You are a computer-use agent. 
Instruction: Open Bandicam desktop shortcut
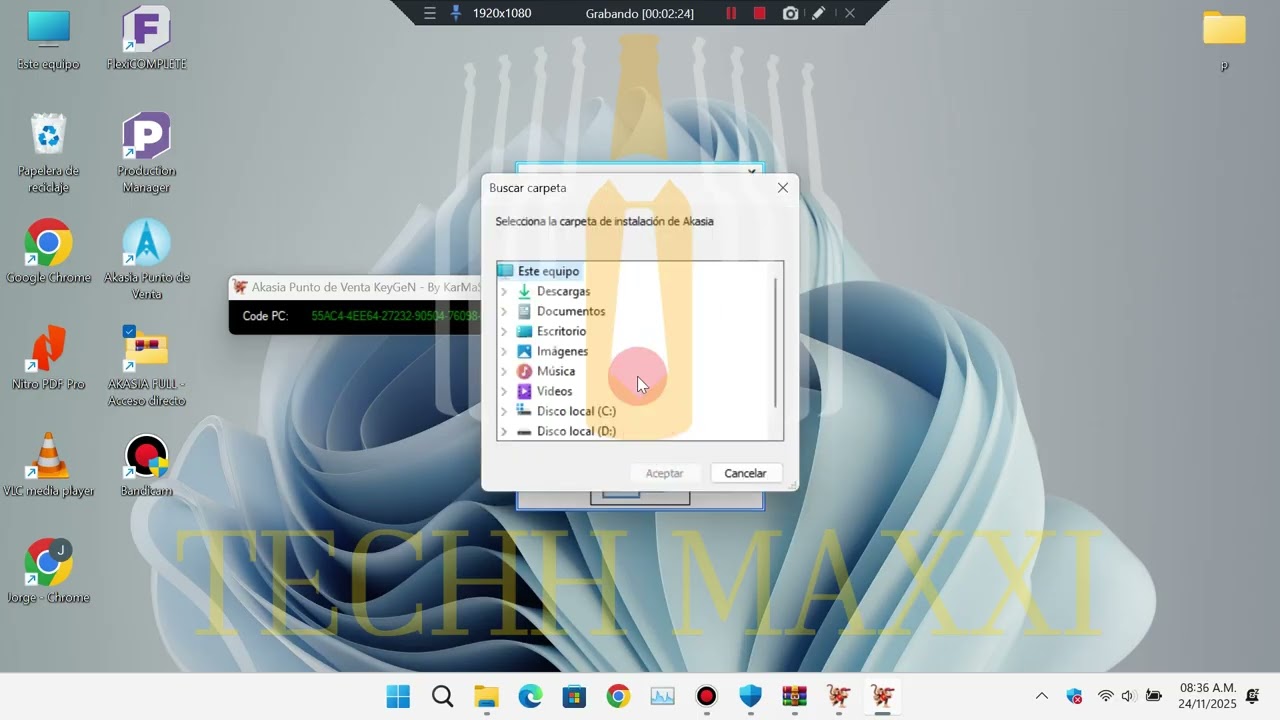pyautogui.click(x=146, y=465)
